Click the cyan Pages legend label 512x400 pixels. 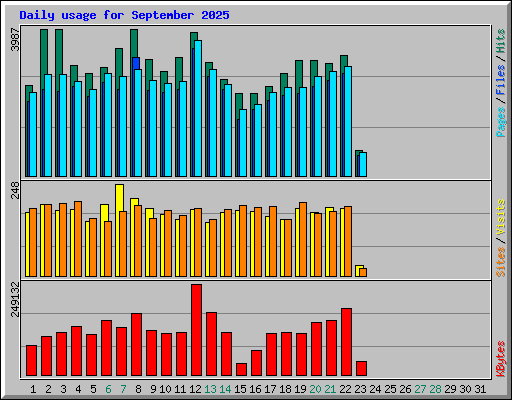[500, 122]
